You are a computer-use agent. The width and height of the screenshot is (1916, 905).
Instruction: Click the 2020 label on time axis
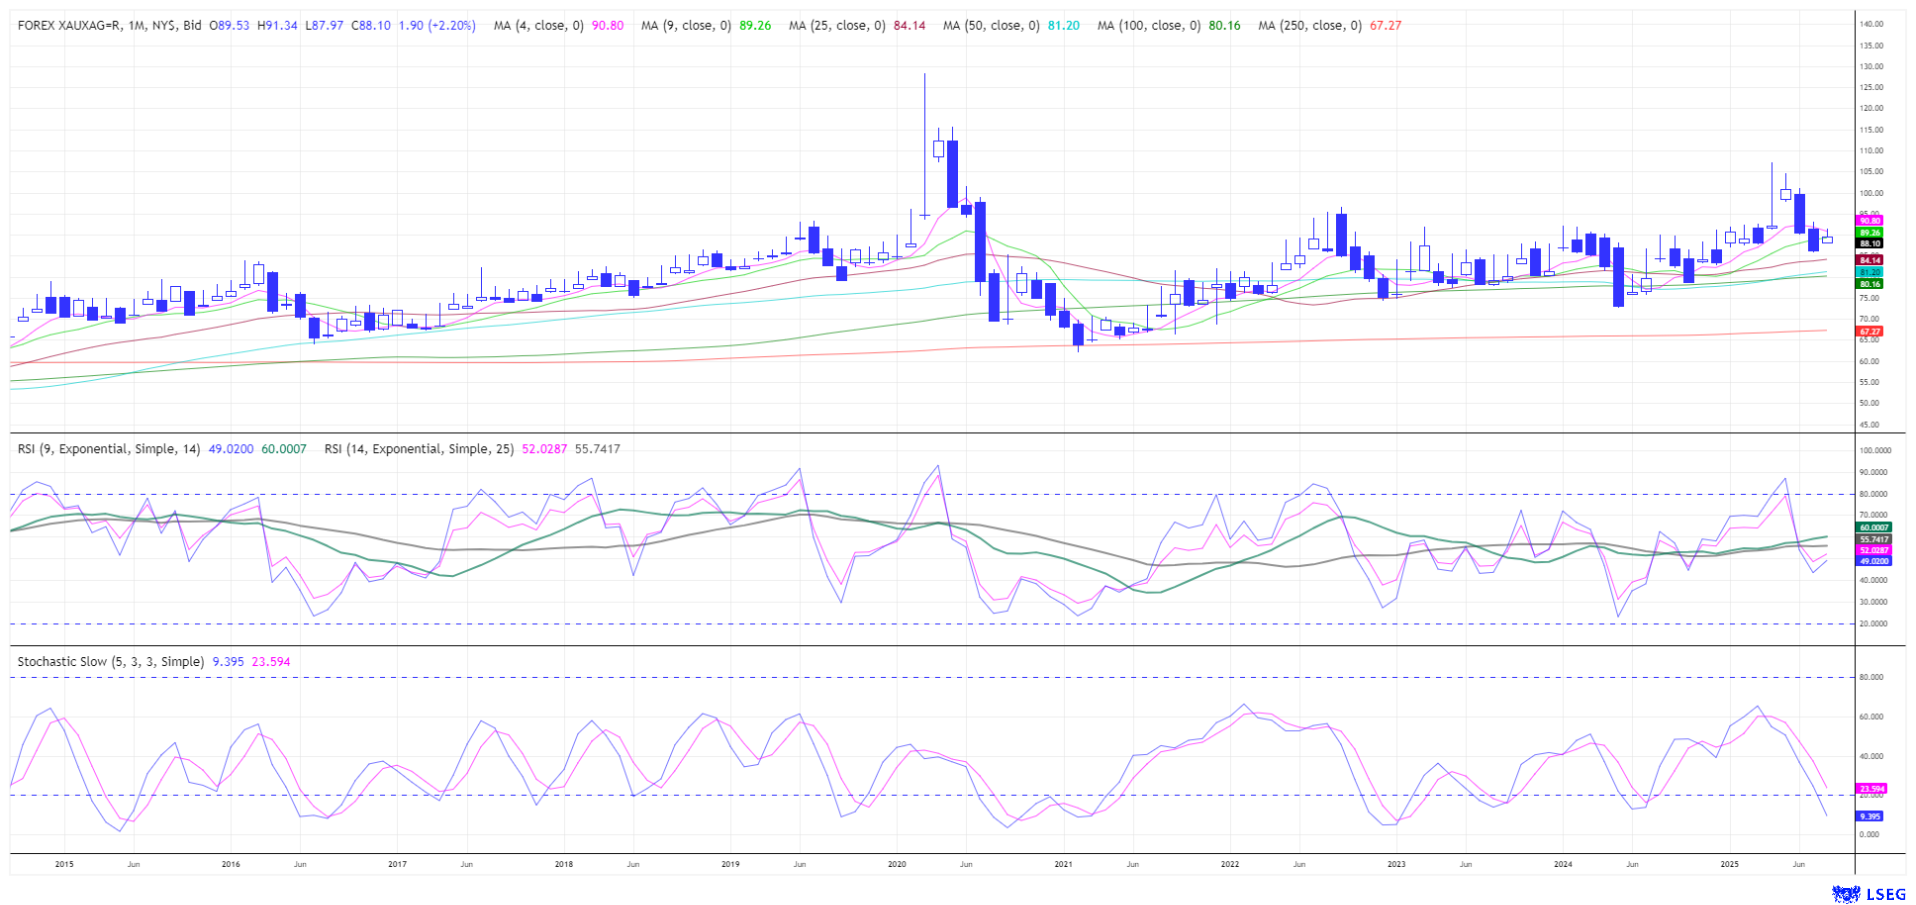897,864
